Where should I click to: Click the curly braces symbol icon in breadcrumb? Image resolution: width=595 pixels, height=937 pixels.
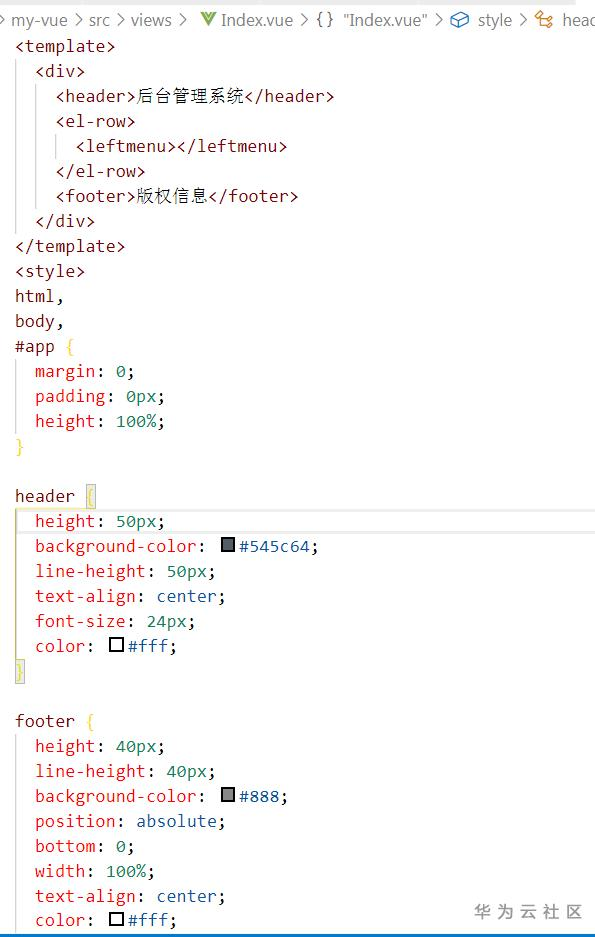point(325,20)
